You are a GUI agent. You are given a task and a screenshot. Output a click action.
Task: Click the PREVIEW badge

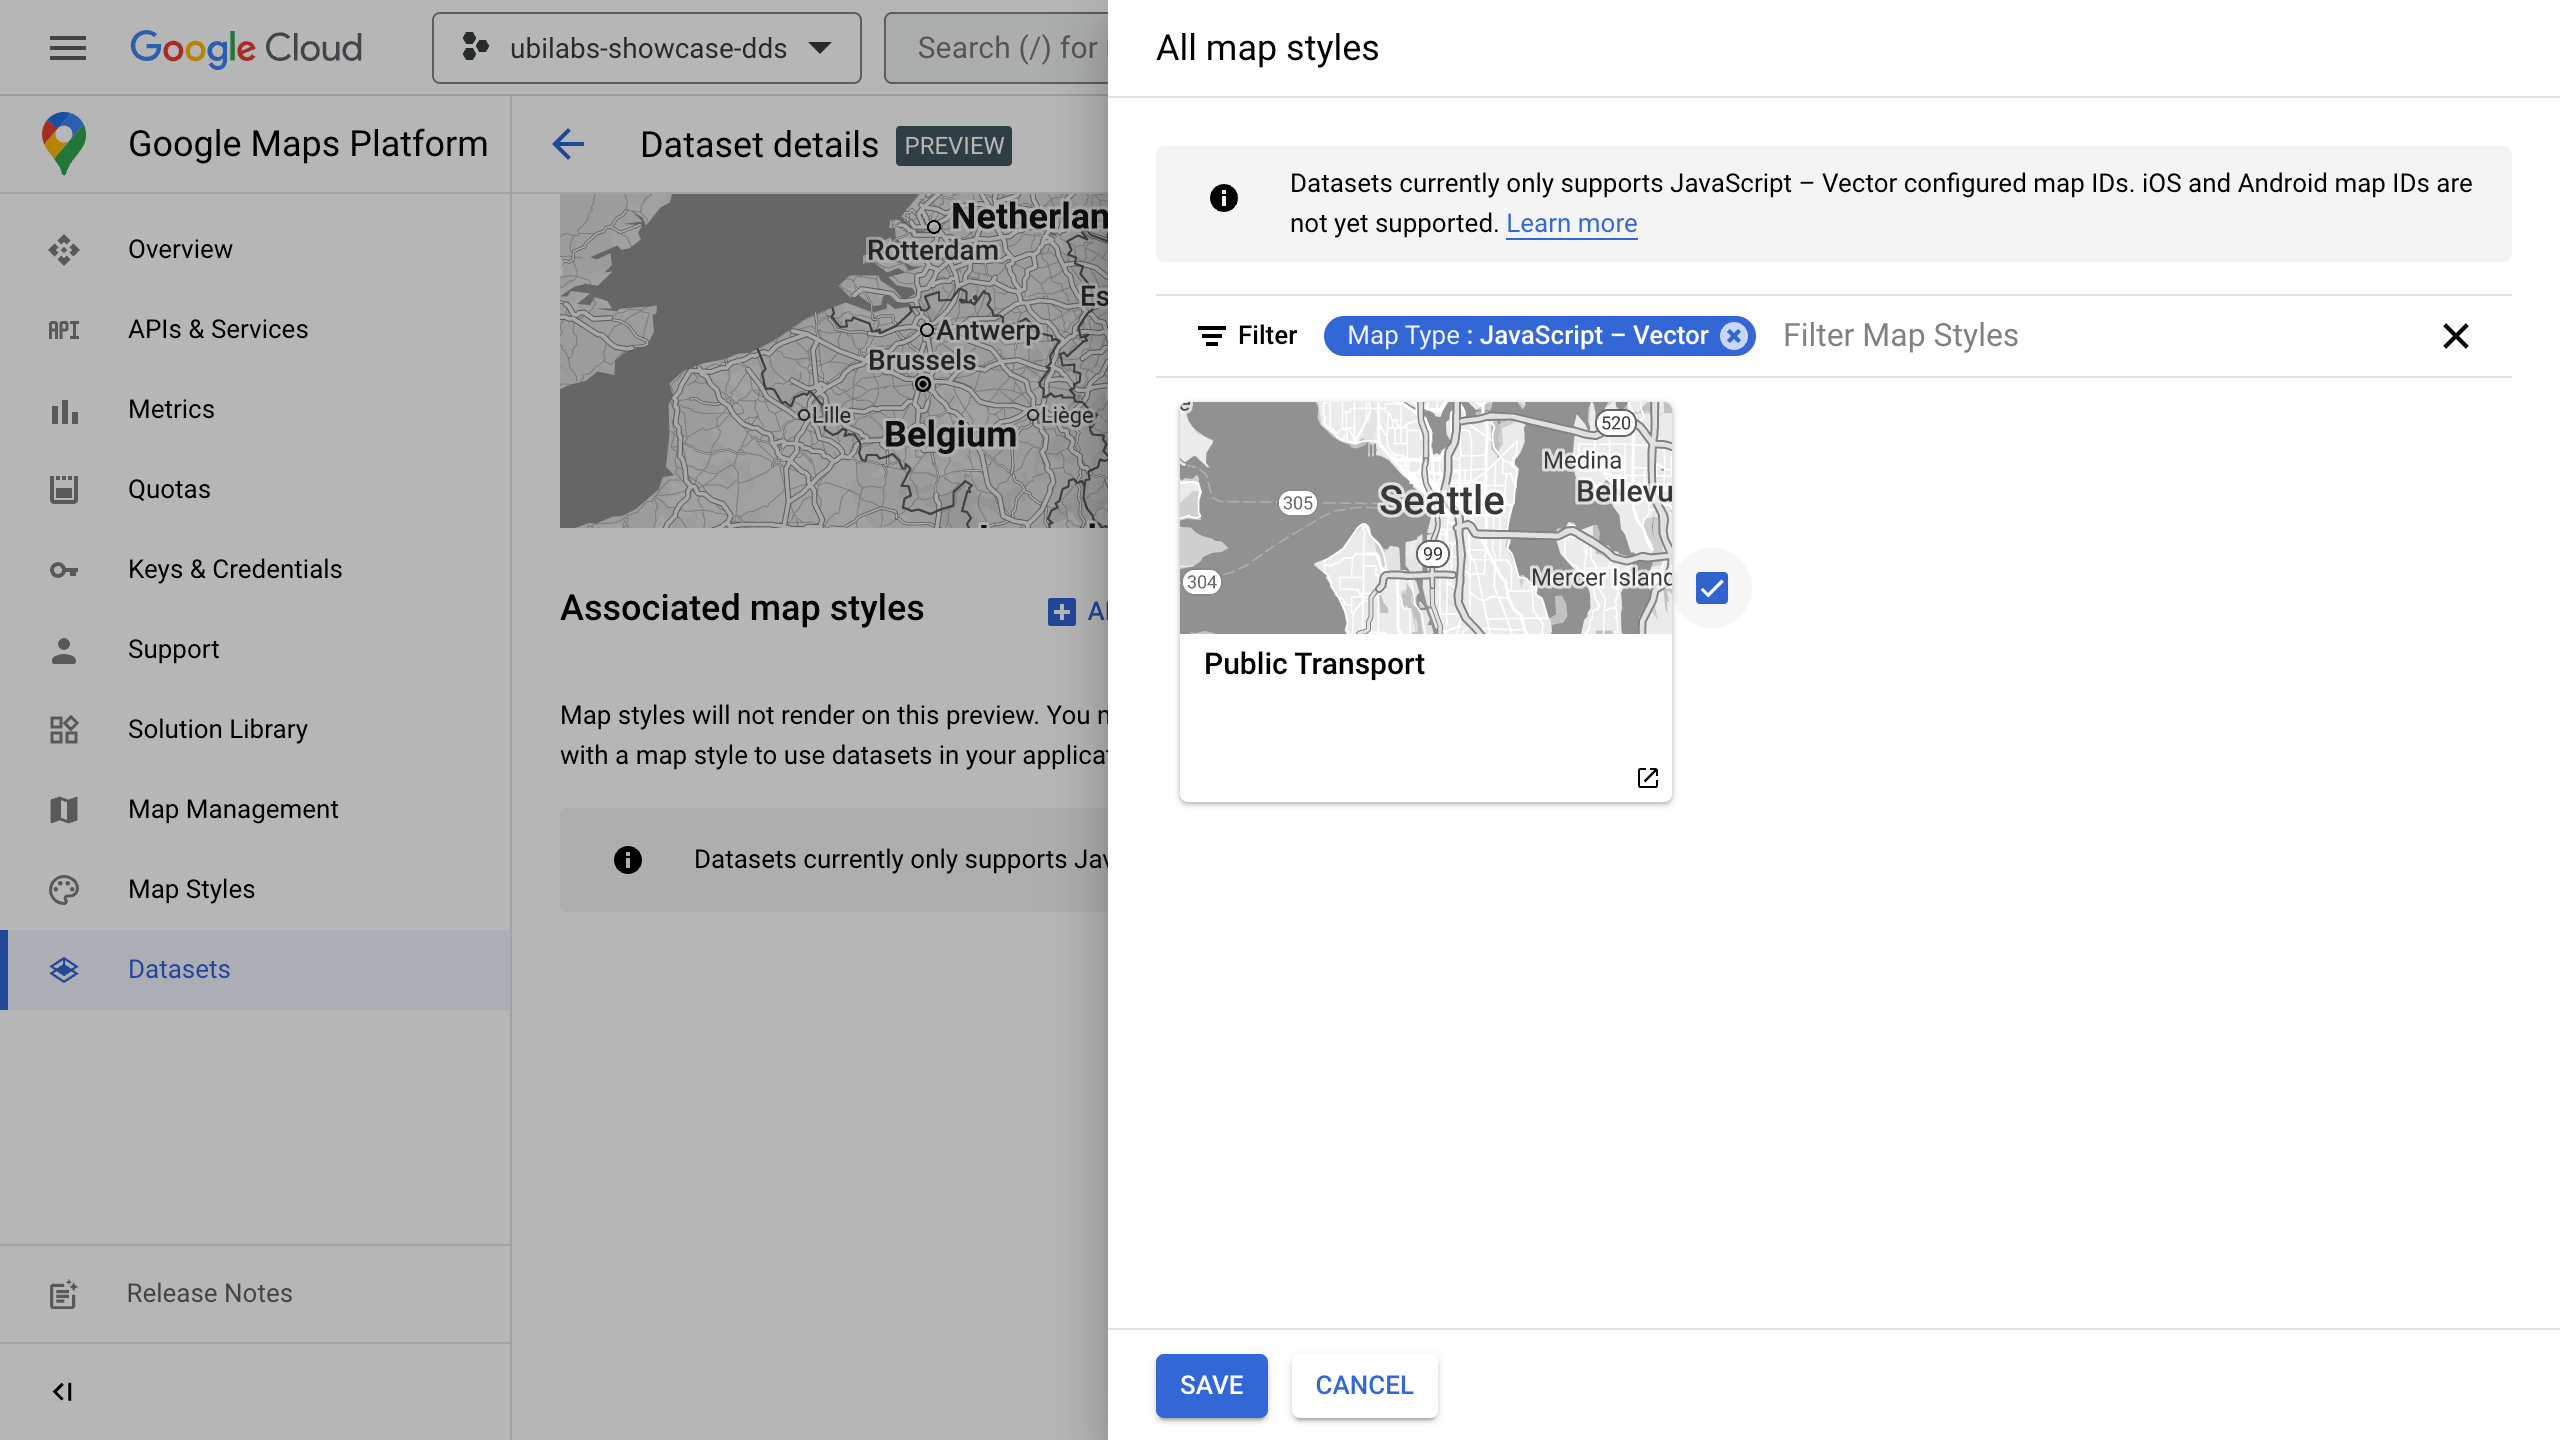pyautogui.click(x=953, y=145)
